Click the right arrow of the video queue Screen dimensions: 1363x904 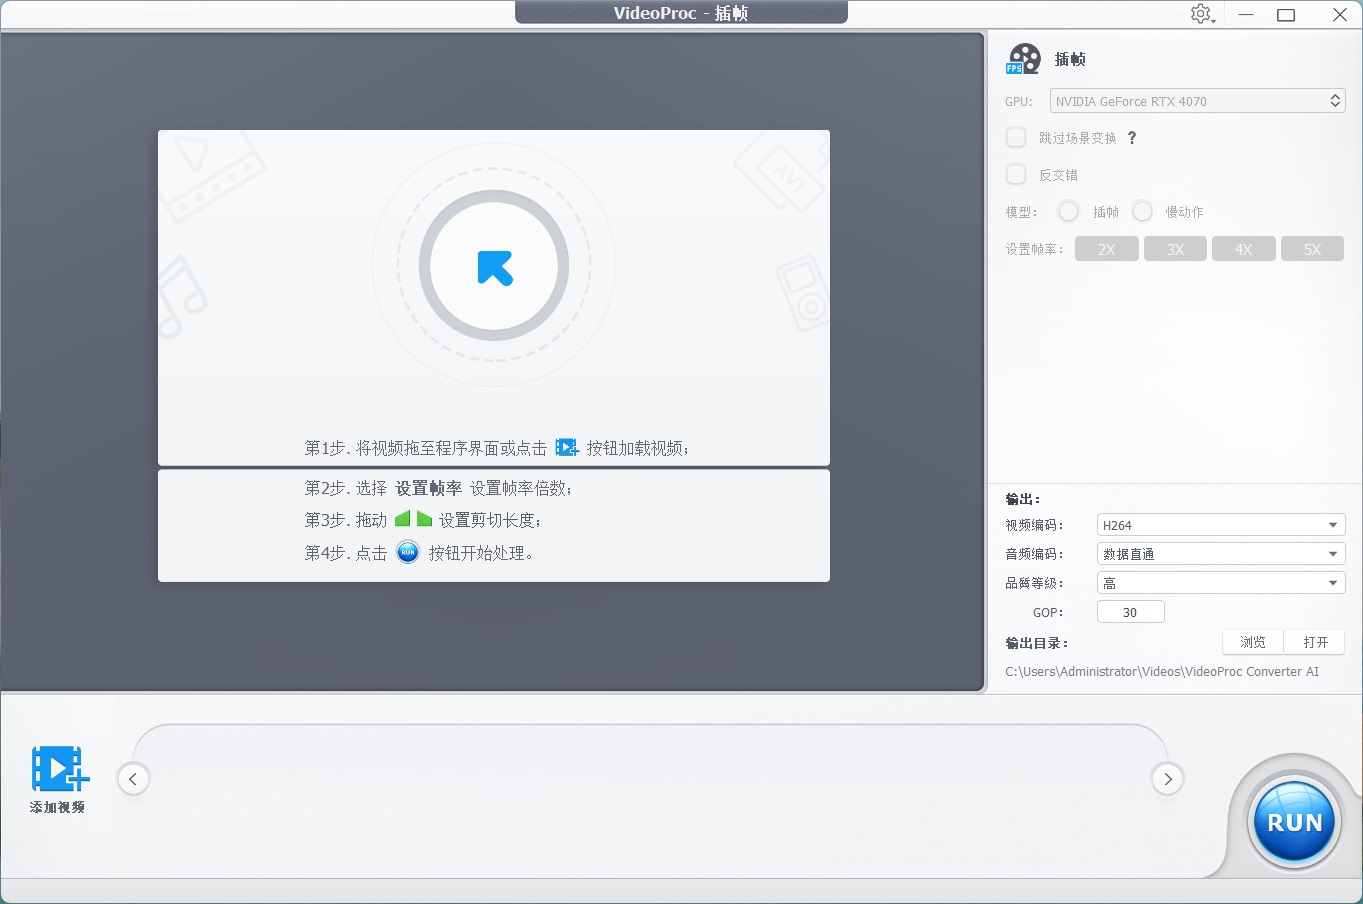[1167, 778]
